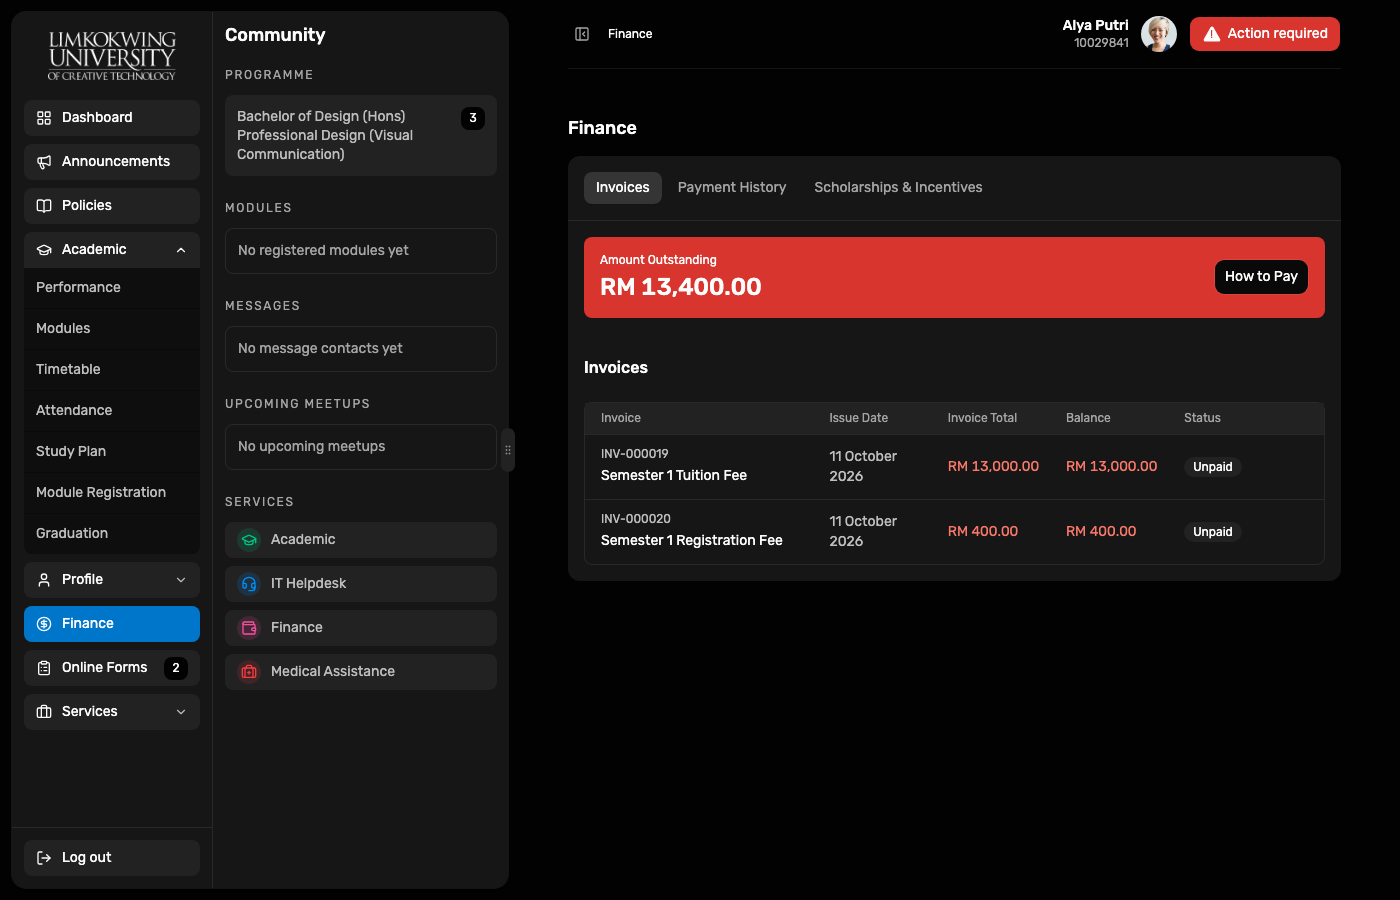Collapse the Academic section chevron
The height and width of the screenshot is (900, 1400).
coord(181,250)
